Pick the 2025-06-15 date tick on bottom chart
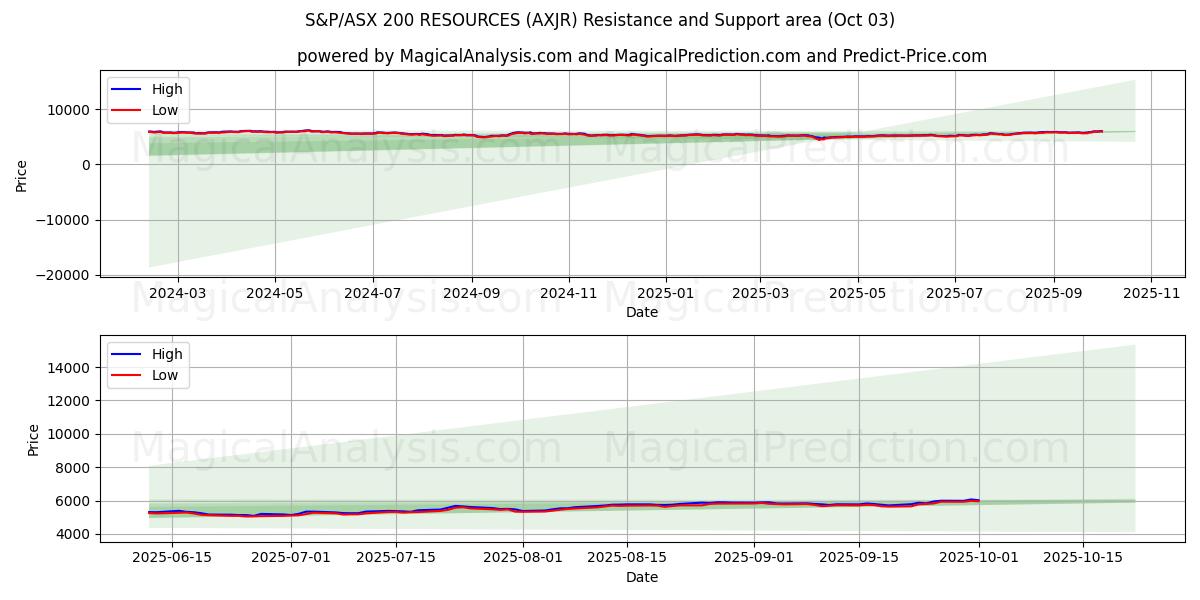 point(172,558)
